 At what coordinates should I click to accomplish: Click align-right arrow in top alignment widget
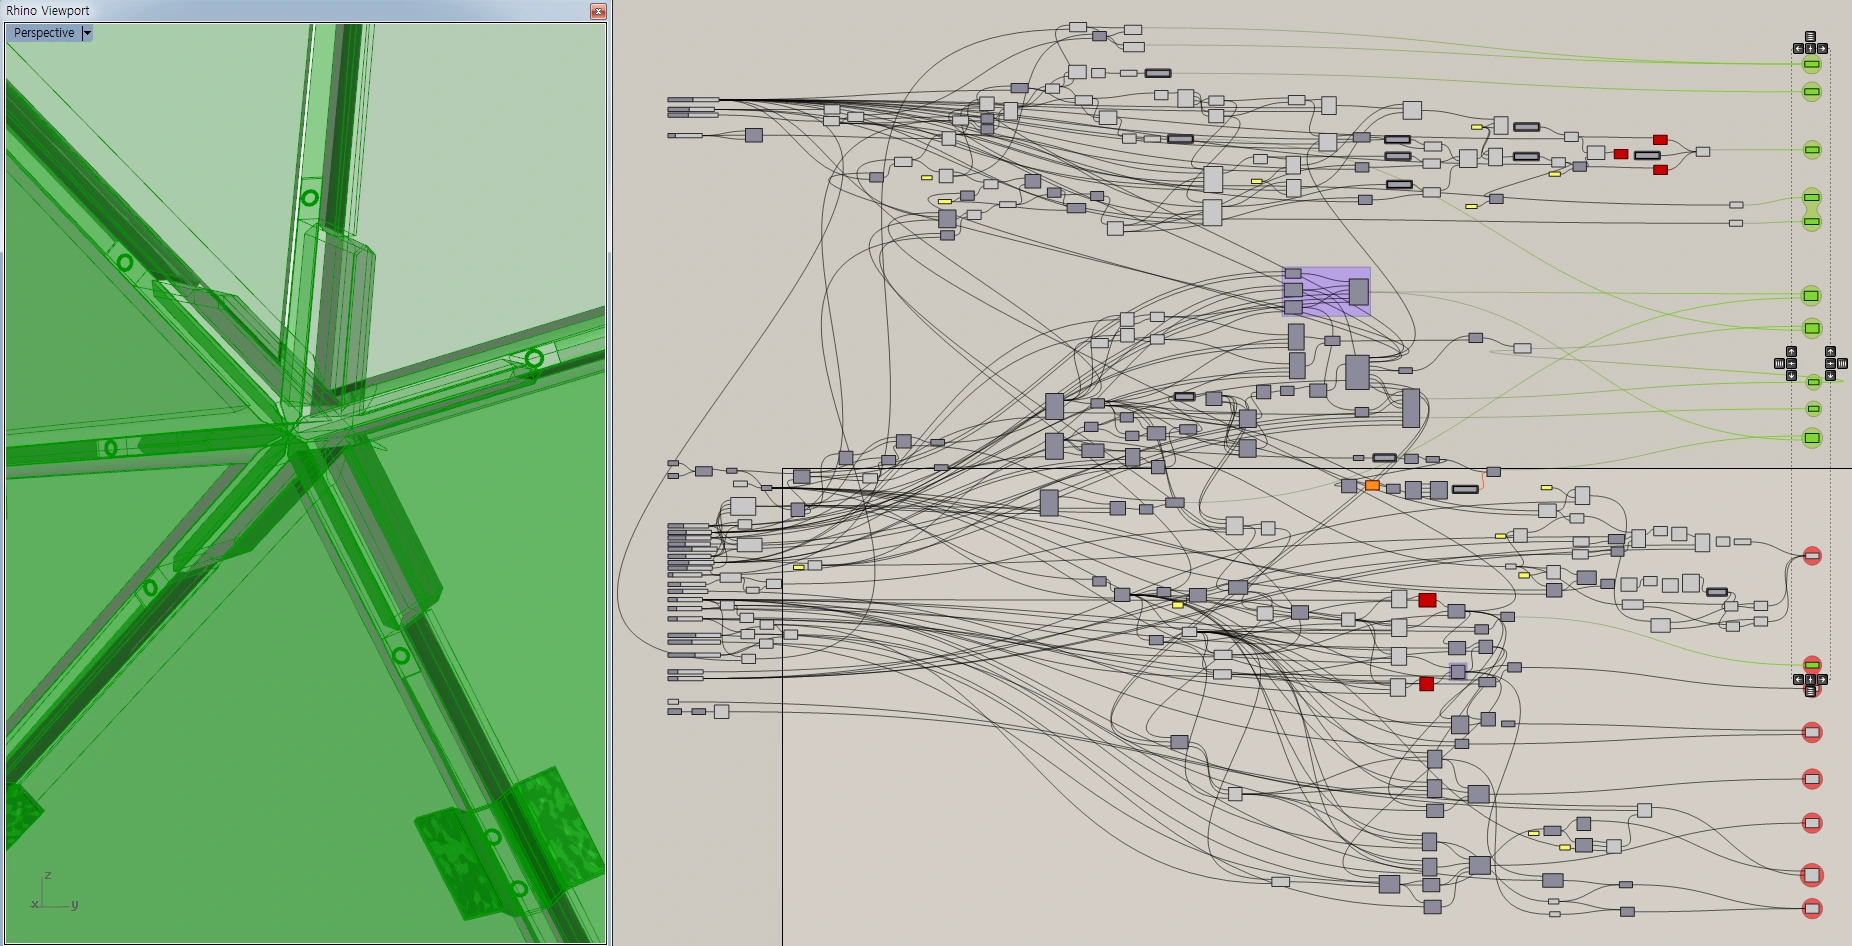click(x=1822, y=49)
